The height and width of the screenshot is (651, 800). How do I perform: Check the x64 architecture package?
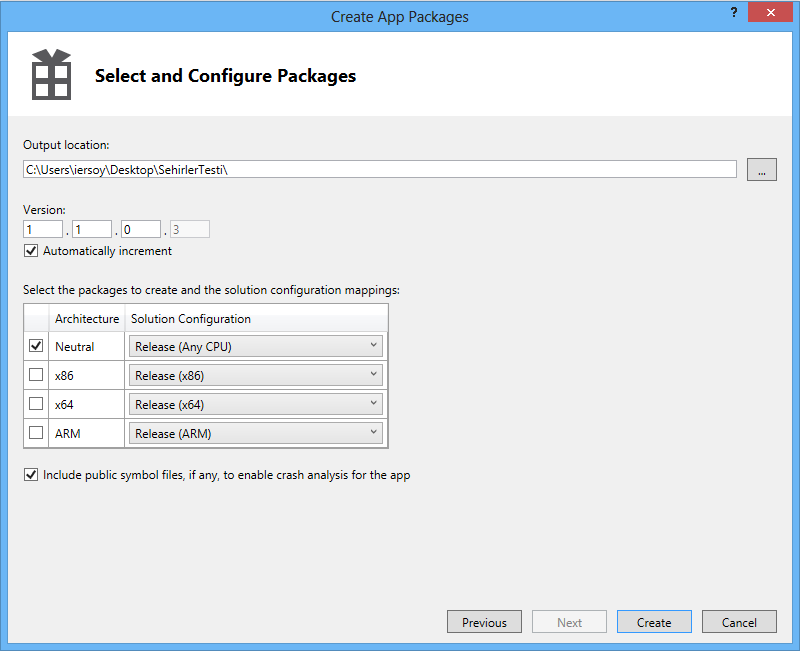[x=37, y=404]
